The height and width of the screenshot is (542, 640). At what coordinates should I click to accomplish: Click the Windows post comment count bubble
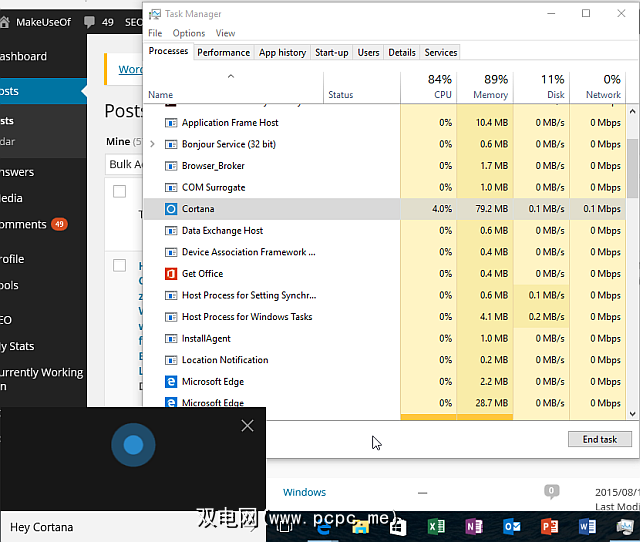point(551,491)
